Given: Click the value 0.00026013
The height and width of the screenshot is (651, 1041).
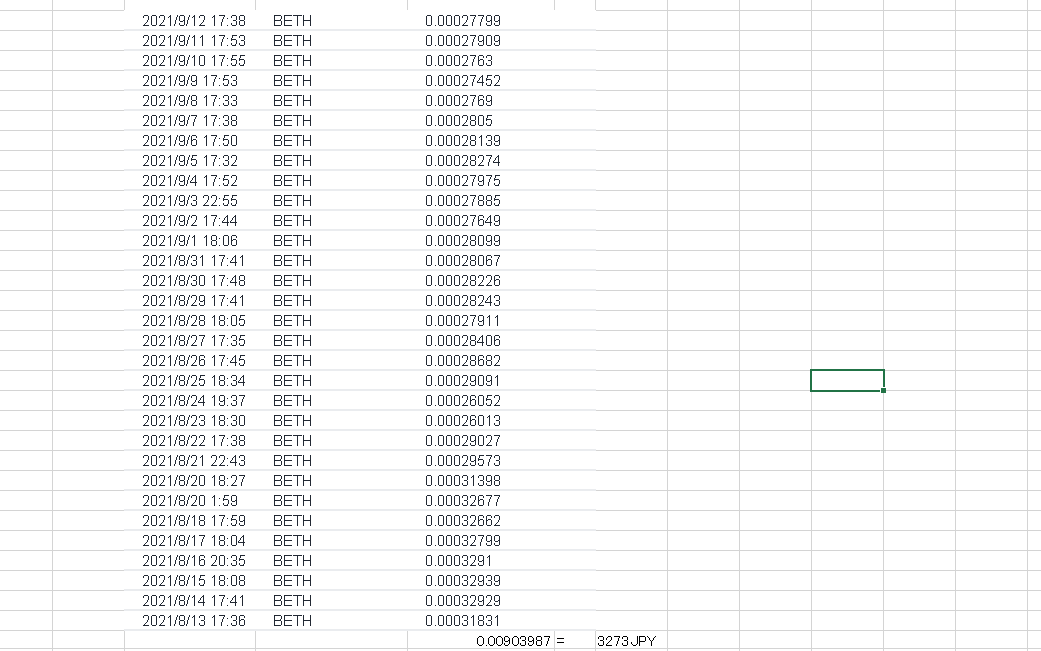Looking at the screenshot, I should click(463, 421).
